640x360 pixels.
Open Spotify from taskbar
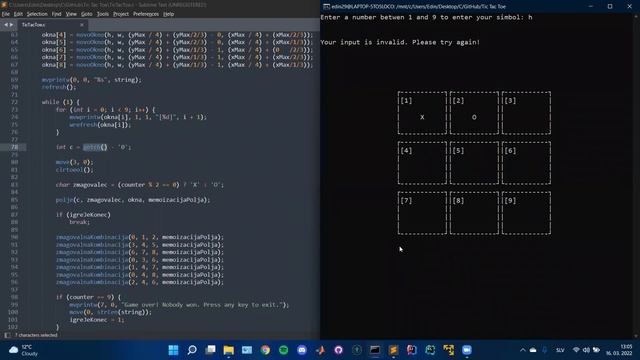point(283,350)
